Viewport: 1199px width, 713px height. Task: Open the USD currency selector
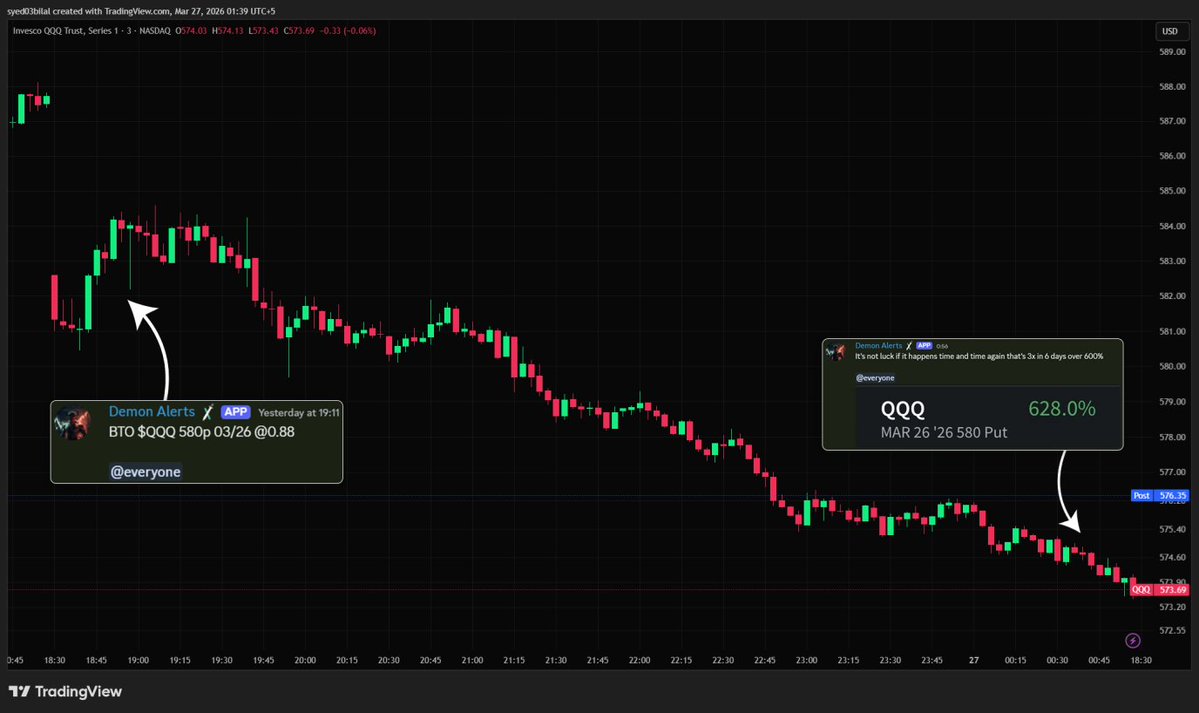(x=1170, y=31)
